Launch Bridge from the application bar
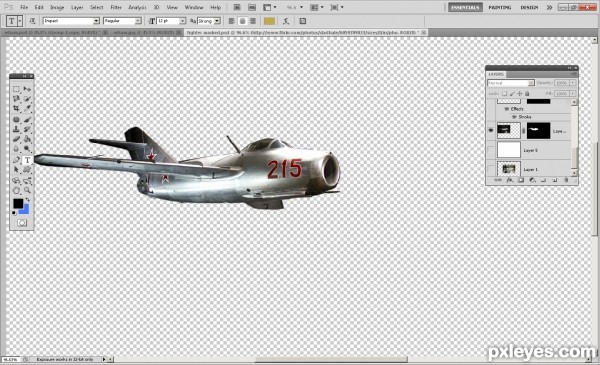This screenshot has width=600, height=365. tap(237, 7)
